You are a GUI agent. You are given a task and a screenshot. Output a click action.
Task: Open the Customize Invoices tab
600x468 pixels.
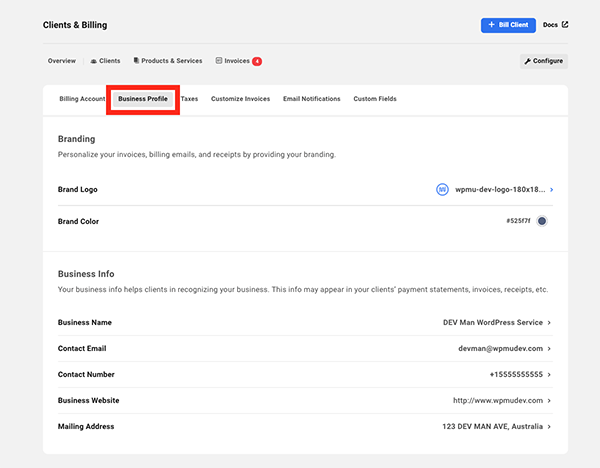[240, 99]
